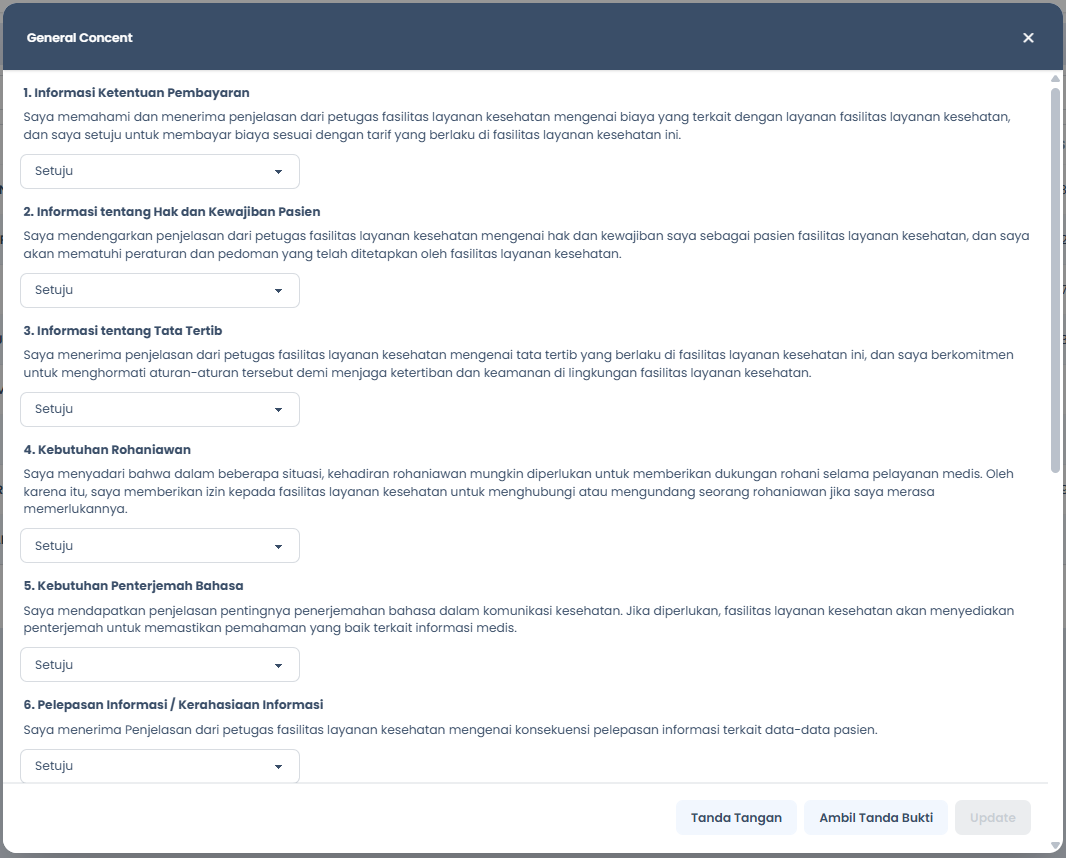Click caret arrow of Kebutuhan Penterjemah Bahasa dropdown
Image resolution: width=1066 pixels, height=858 pixels.
click(x=278, y=666)
